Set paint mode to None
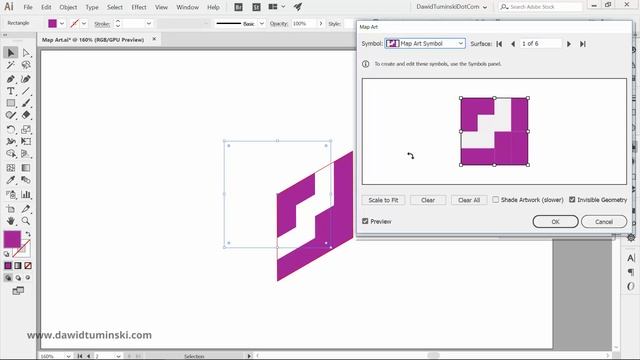Image resolution: width=640 pixels, height=360 pixels. tap(28, 266)
